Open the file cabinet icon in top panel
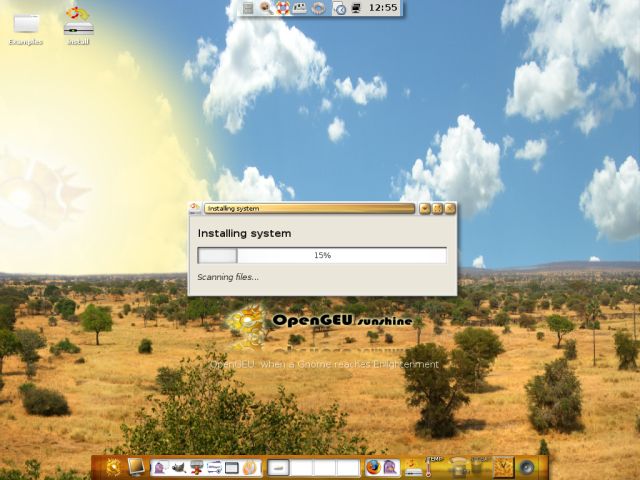This screenshot has width=640, height=480. [247, 8]
